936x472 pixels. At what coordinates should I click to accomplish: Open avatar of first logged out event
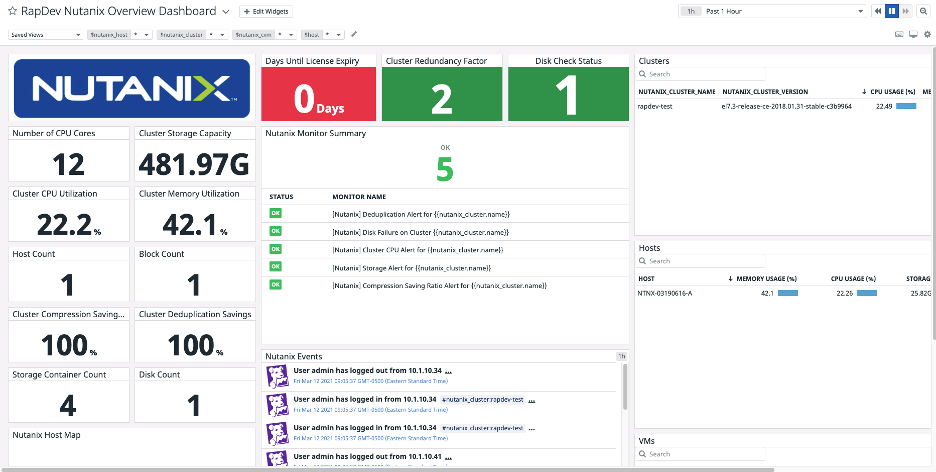pyautogui.click(x=278, y=377)
